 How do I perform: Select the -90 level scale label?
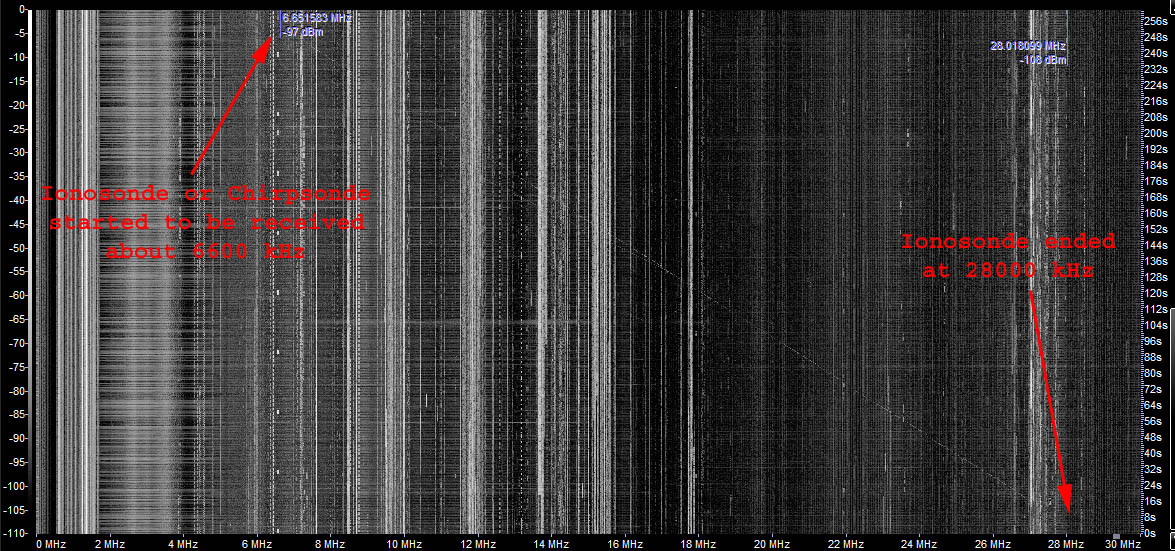pos(18,438)
